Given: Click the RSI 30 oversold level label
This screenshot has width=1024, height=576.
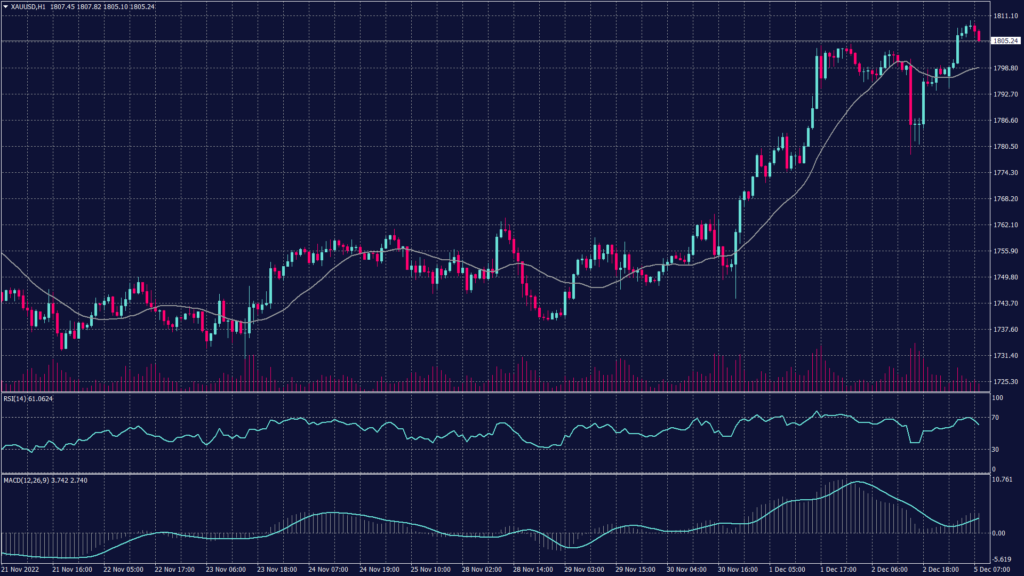Looking at the screenshot, I should (995, 449).
